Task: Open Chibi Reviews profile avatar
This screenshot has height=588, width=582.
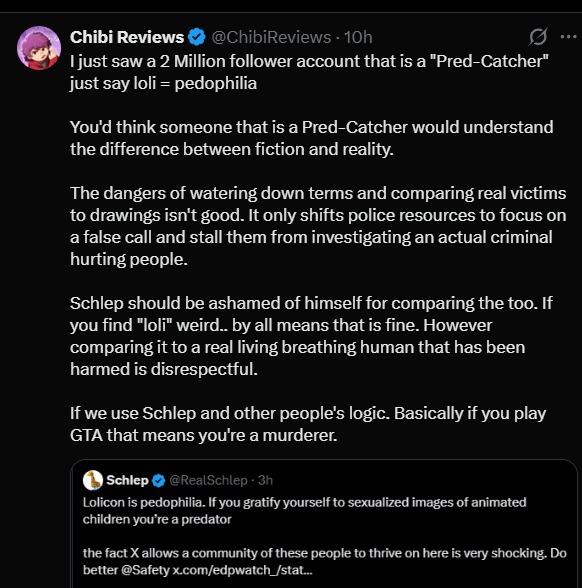Action: tap(39, 48)
